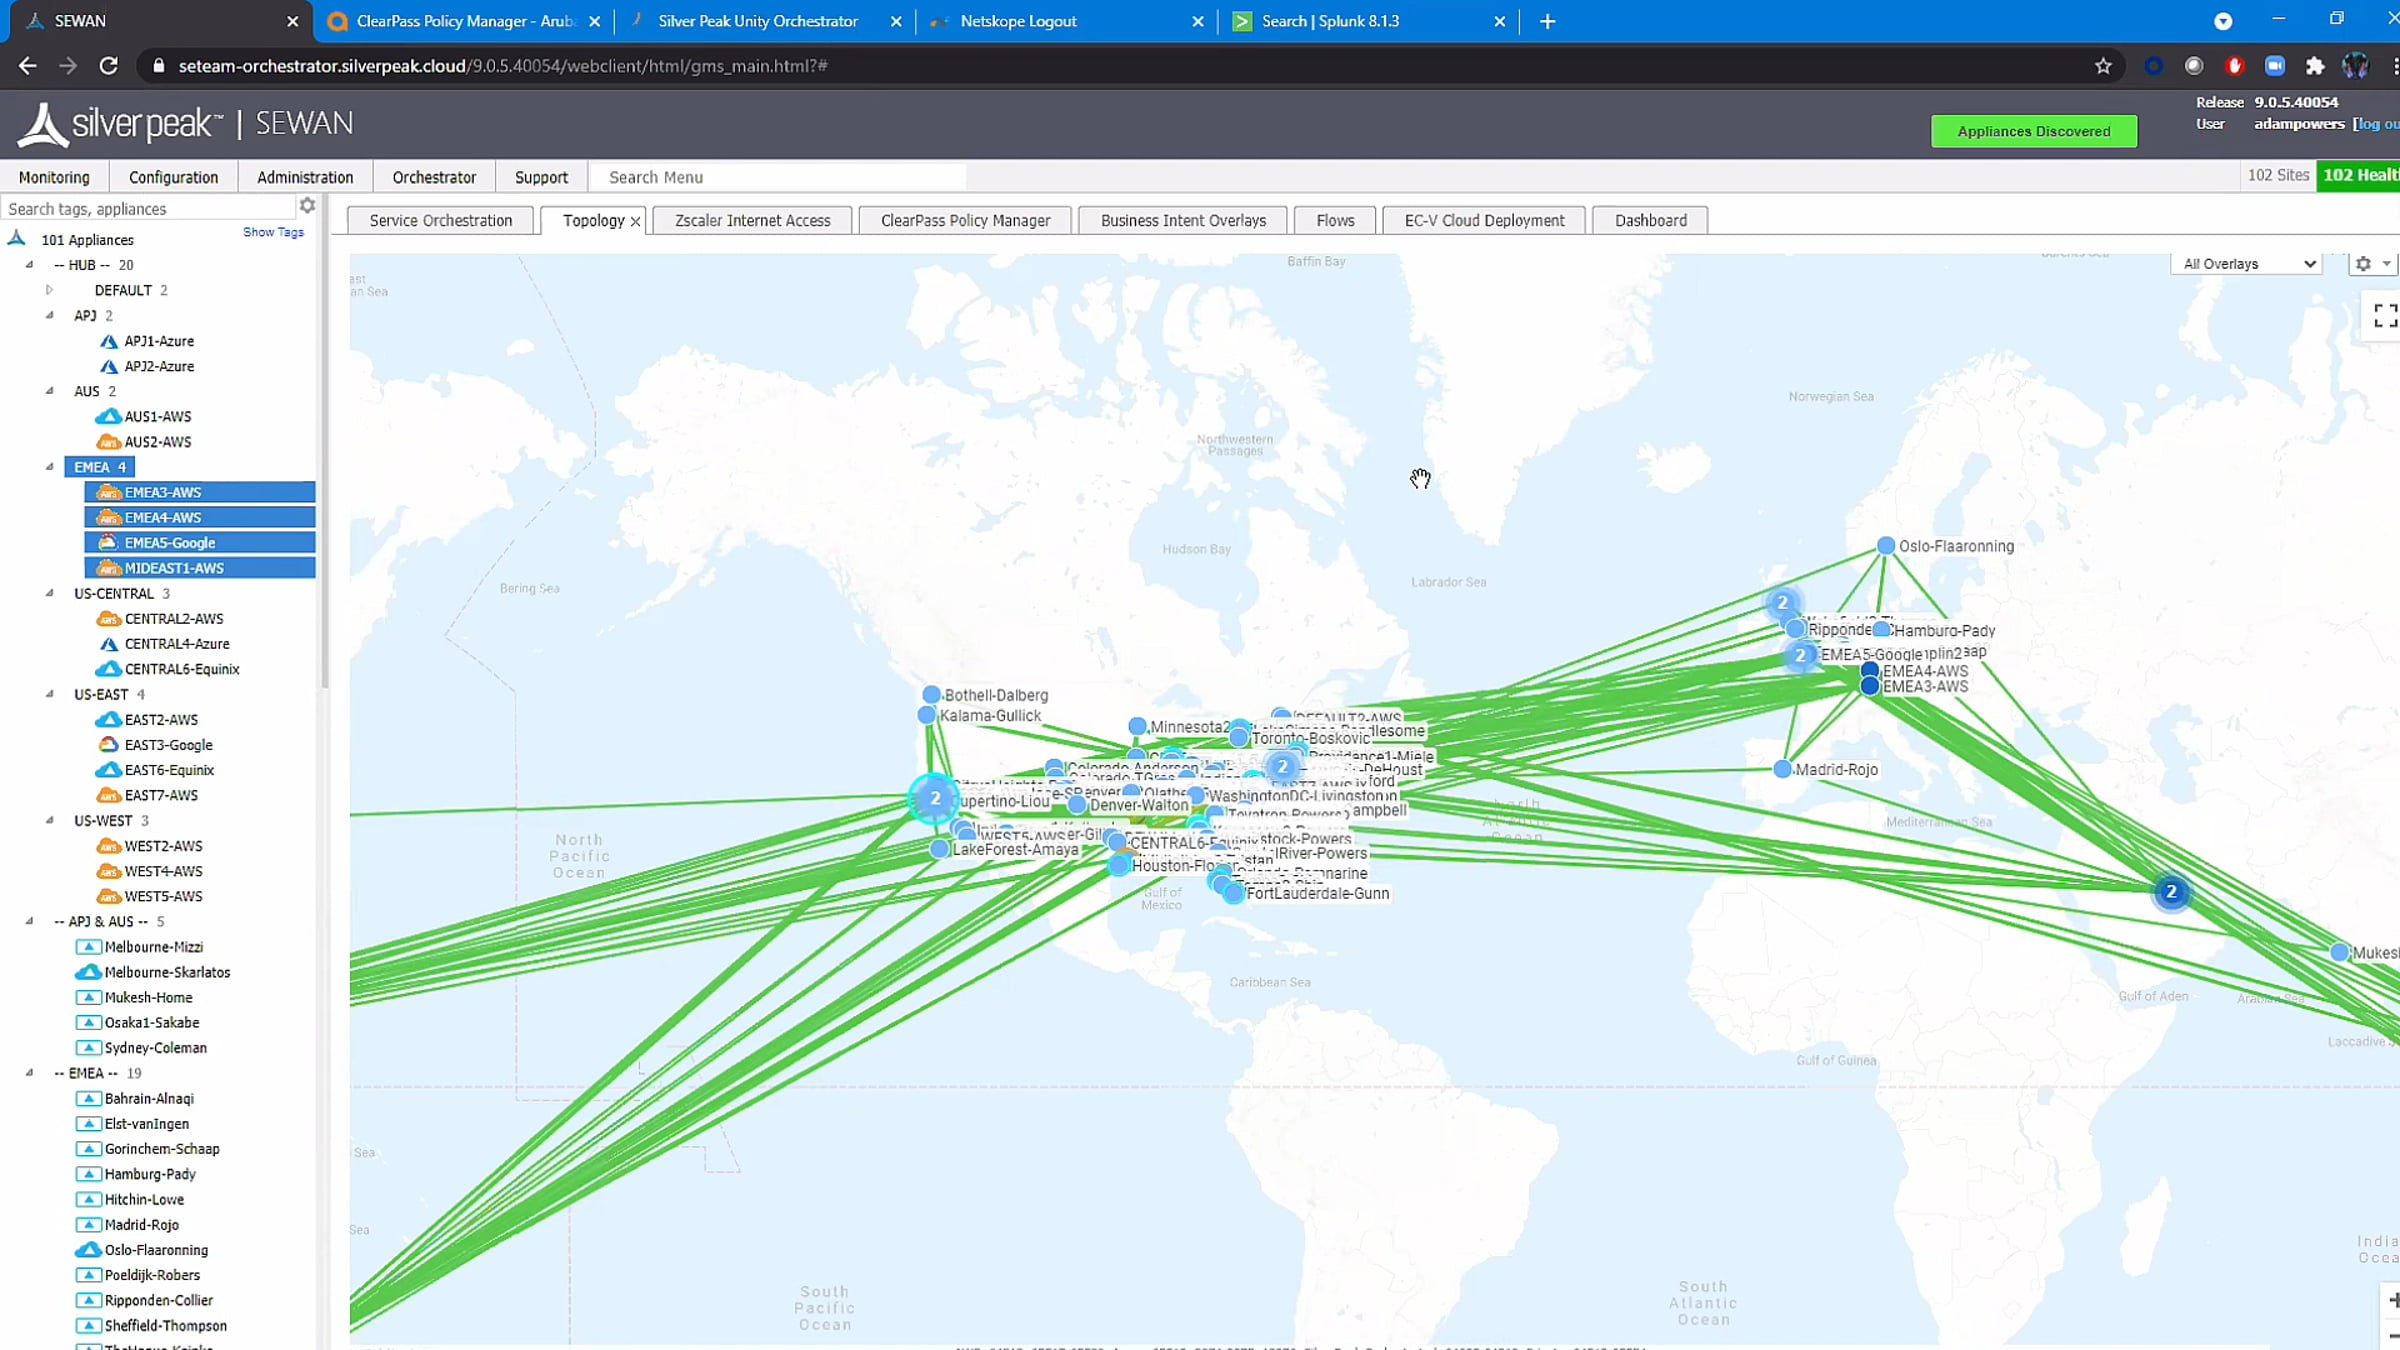Screen dimensions: 2400x1350
Task: Expand the DEFAULT hub group
Action: [49, 290]
